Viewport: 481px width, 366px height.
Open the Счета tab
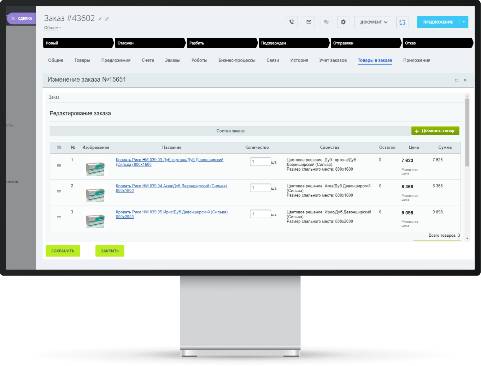[148, 60]
